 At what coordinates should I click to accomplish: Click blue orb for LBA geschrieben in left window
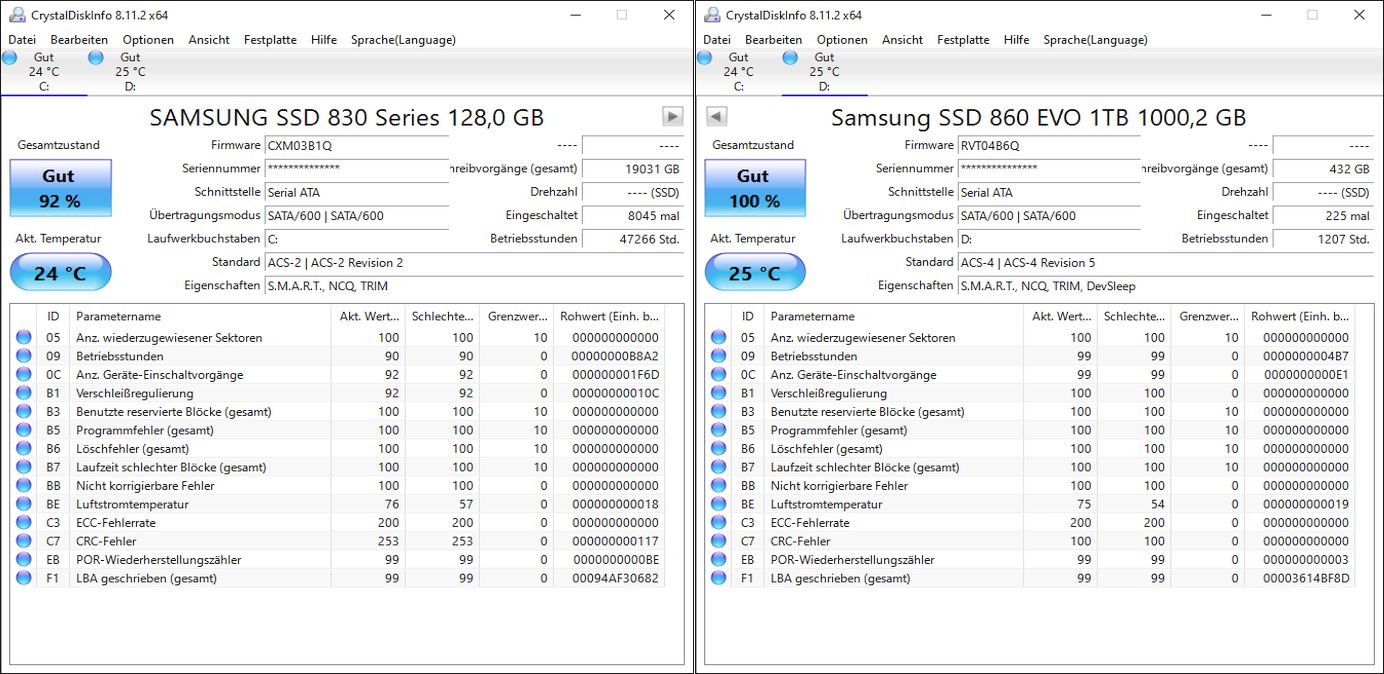(23, 578)
